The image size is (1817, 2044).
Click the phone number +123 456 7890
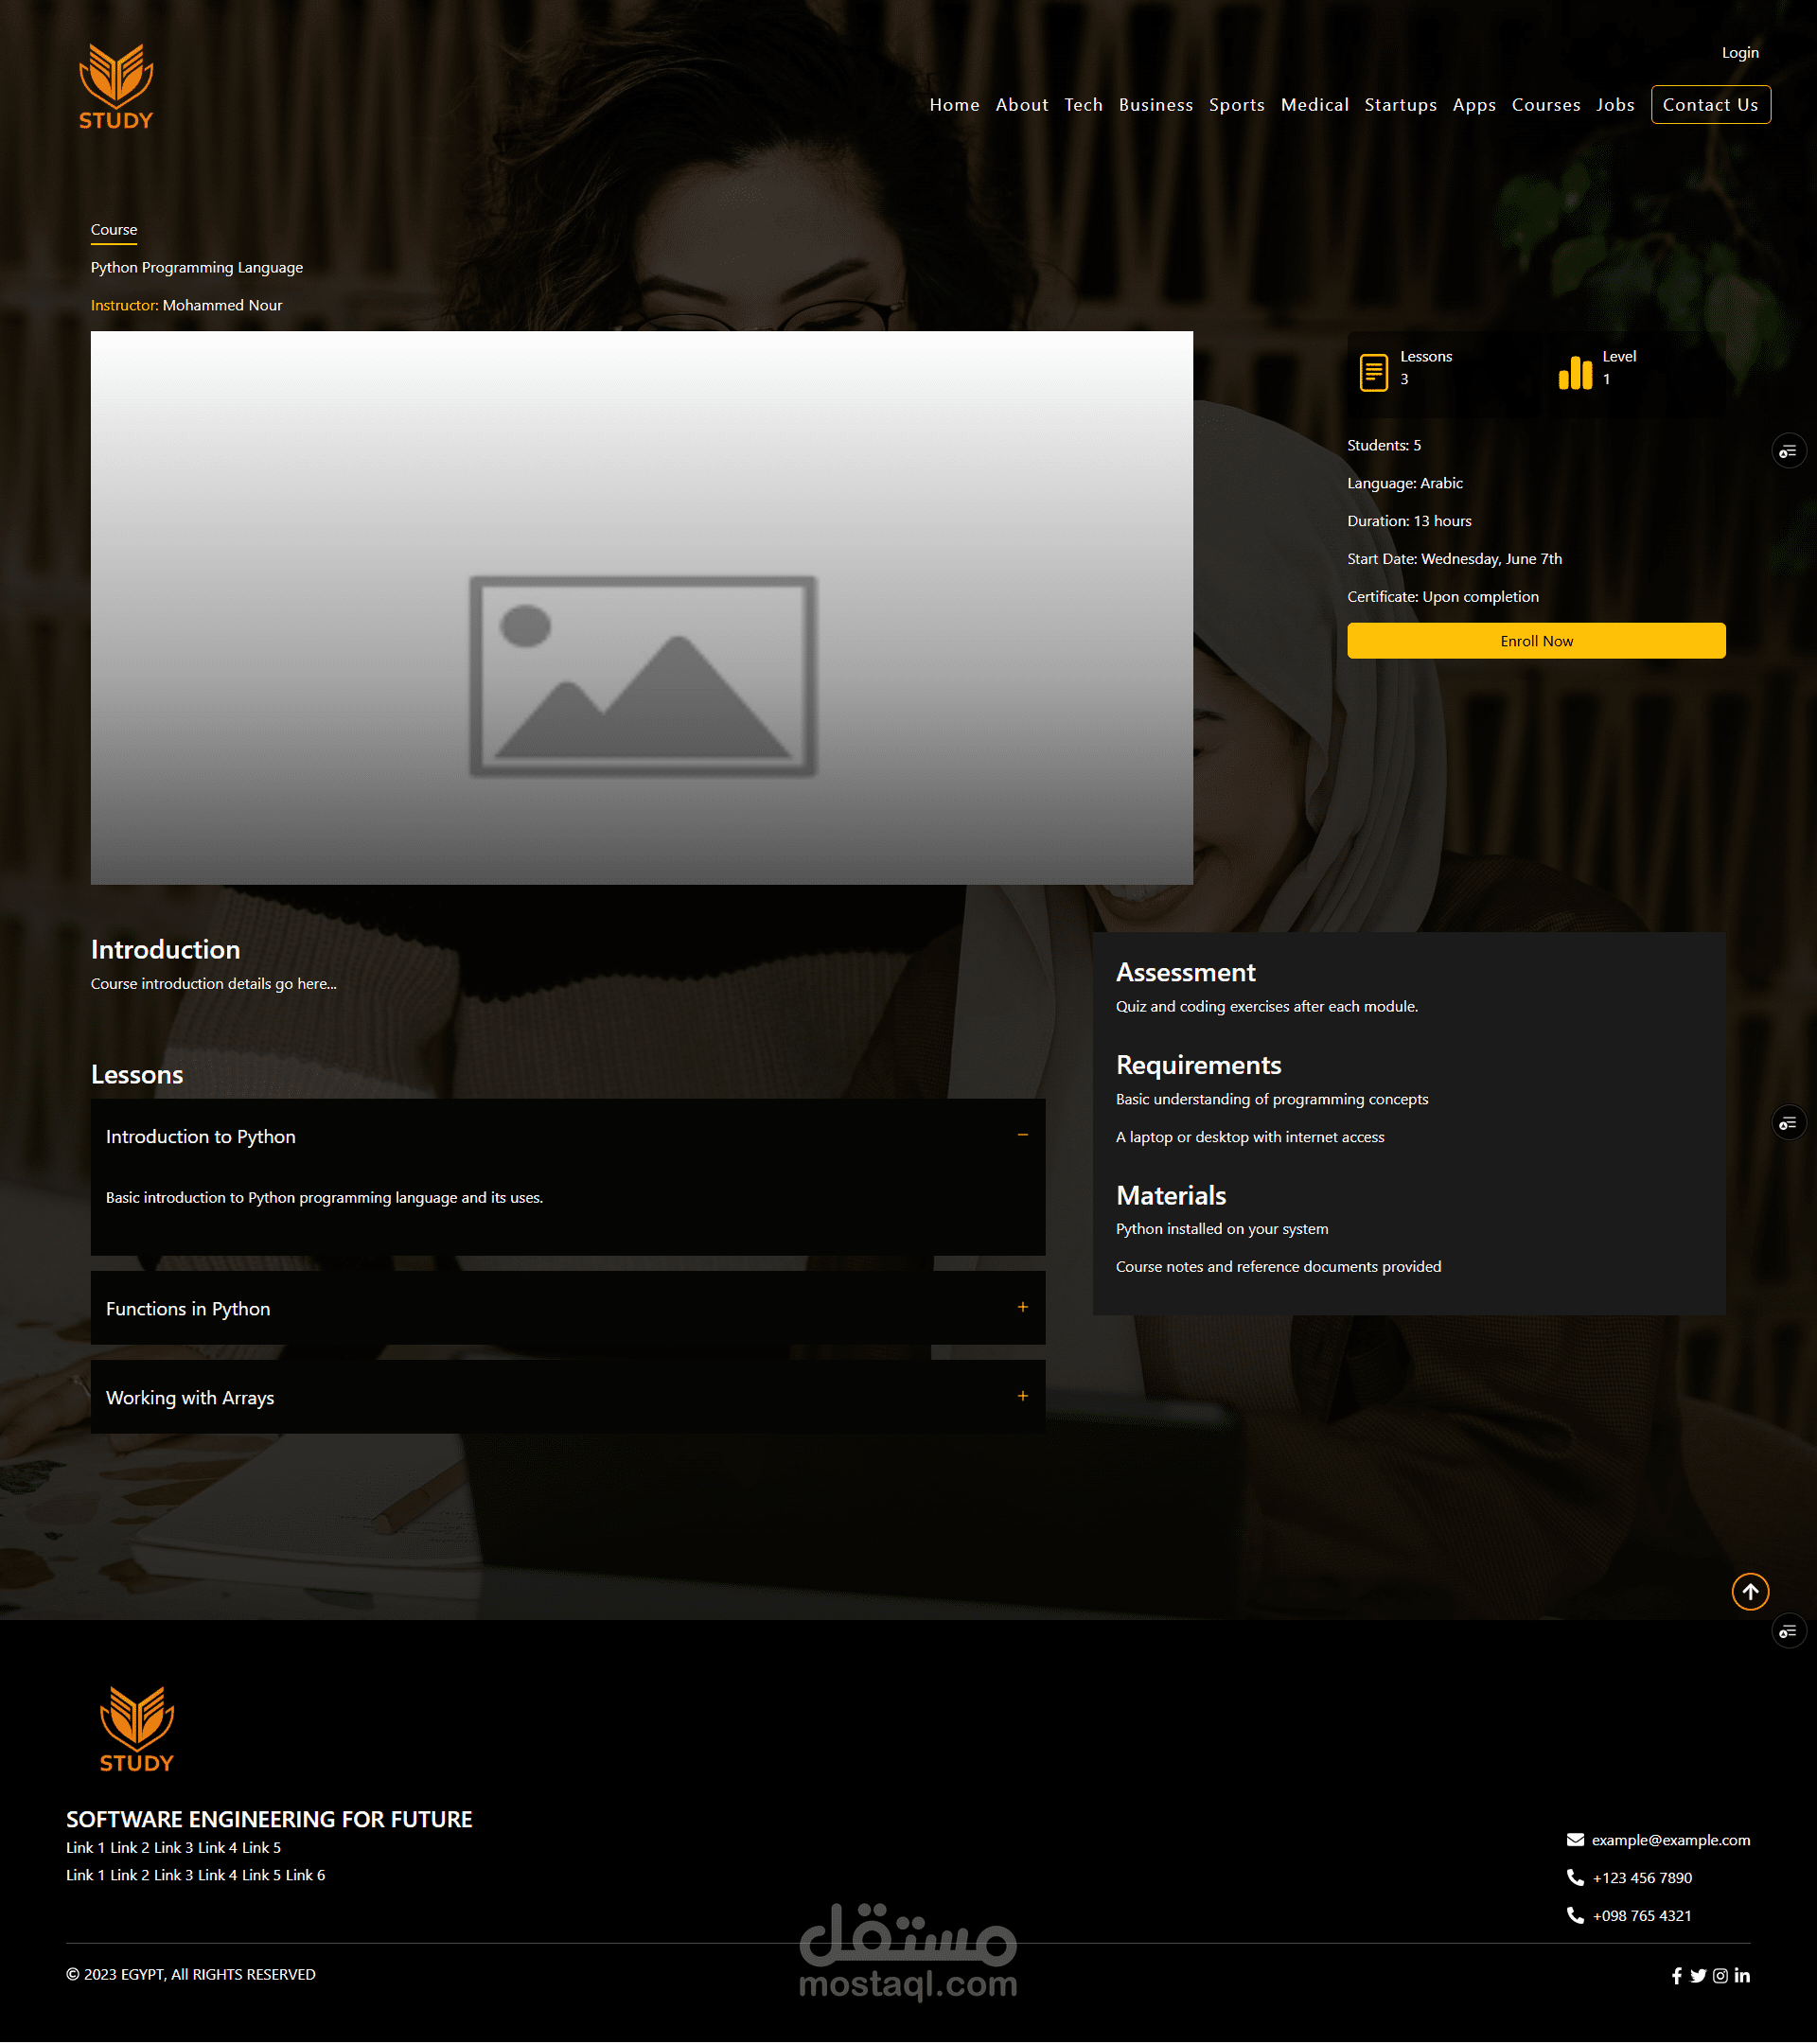[1641, 1878]
